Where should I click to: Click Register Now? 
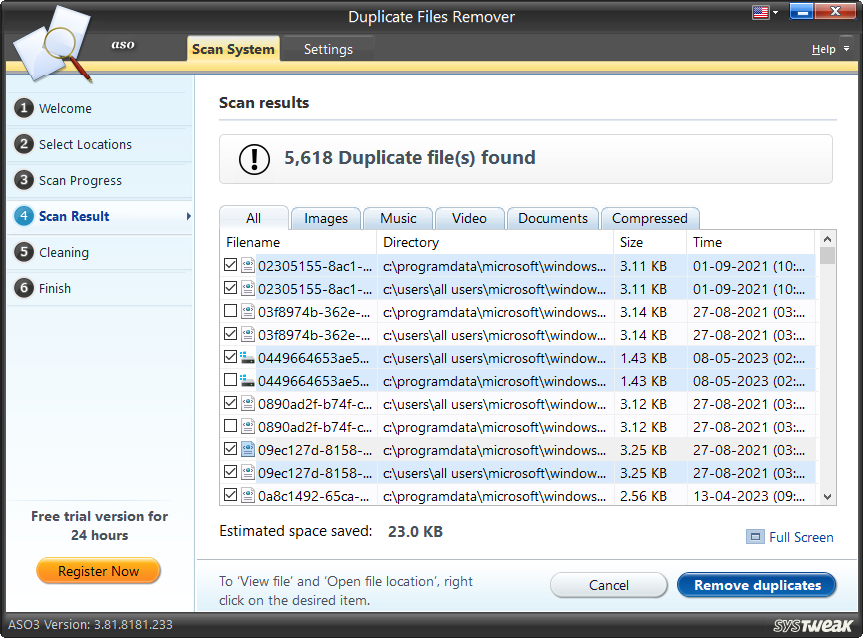[x=98, y=571]
